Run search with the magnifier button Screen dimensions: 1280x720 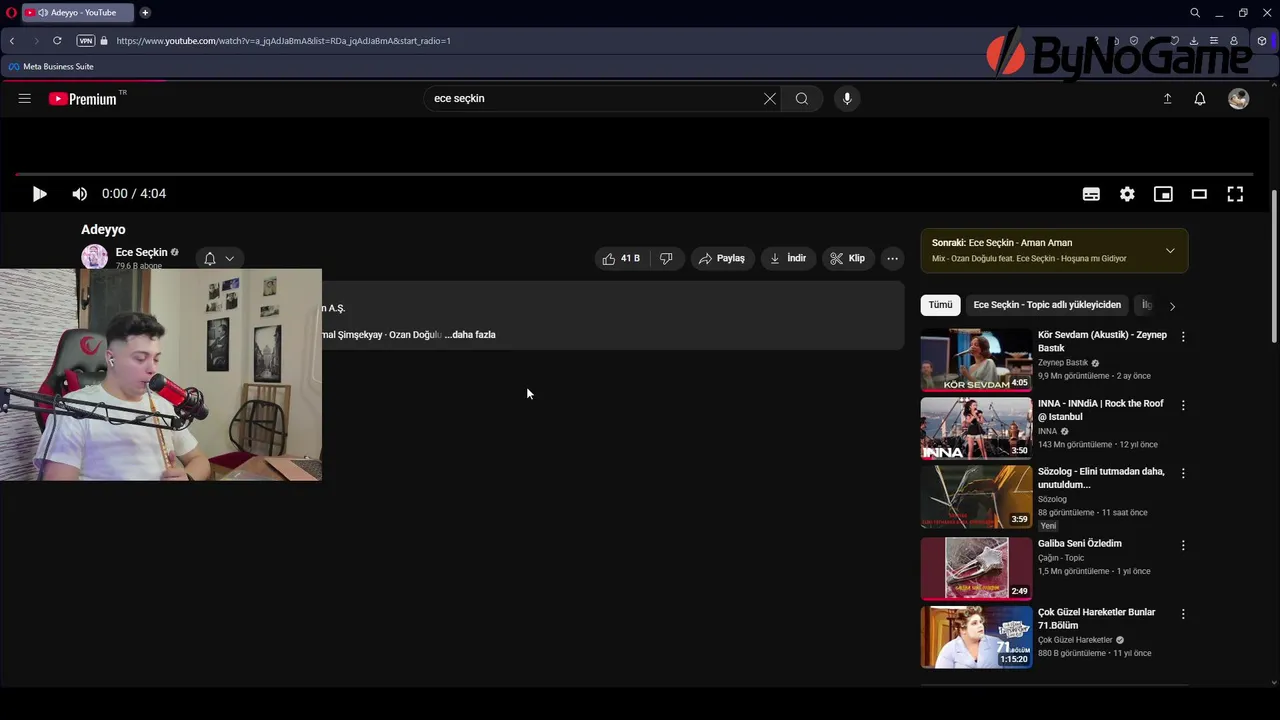802,98
